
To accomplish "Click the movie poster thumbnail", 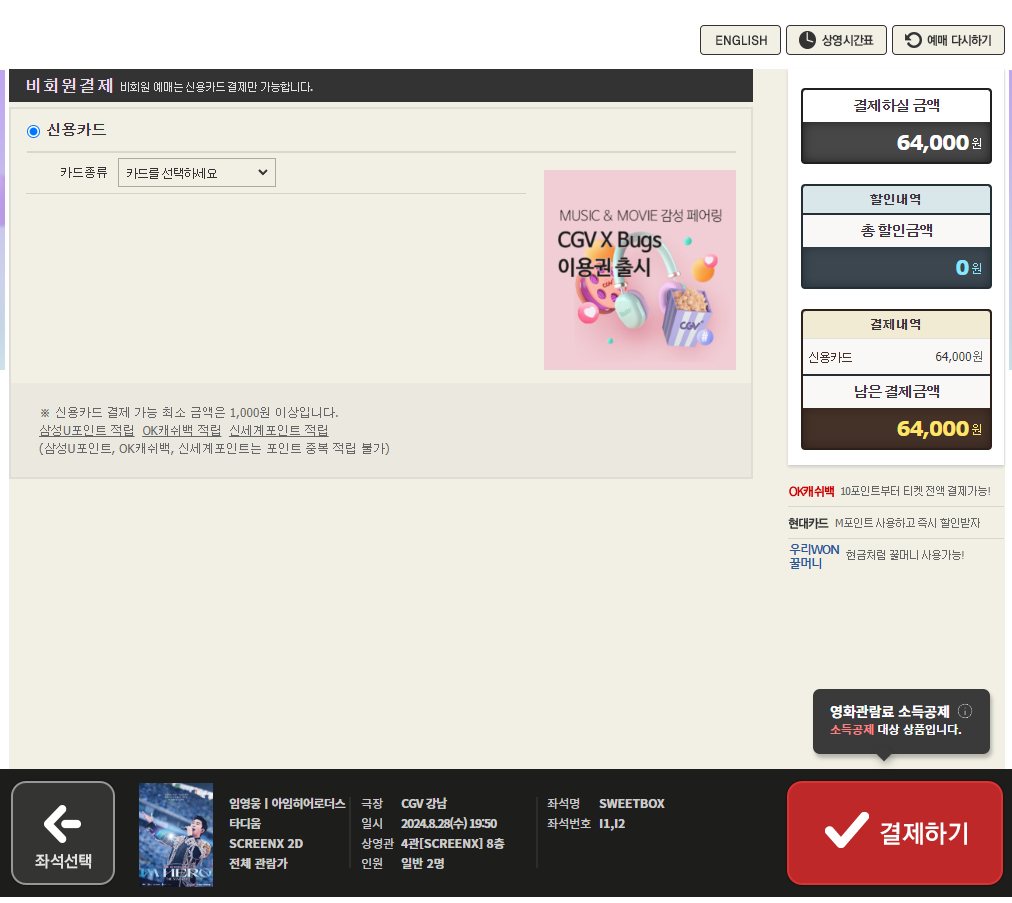I will [176, 834].
